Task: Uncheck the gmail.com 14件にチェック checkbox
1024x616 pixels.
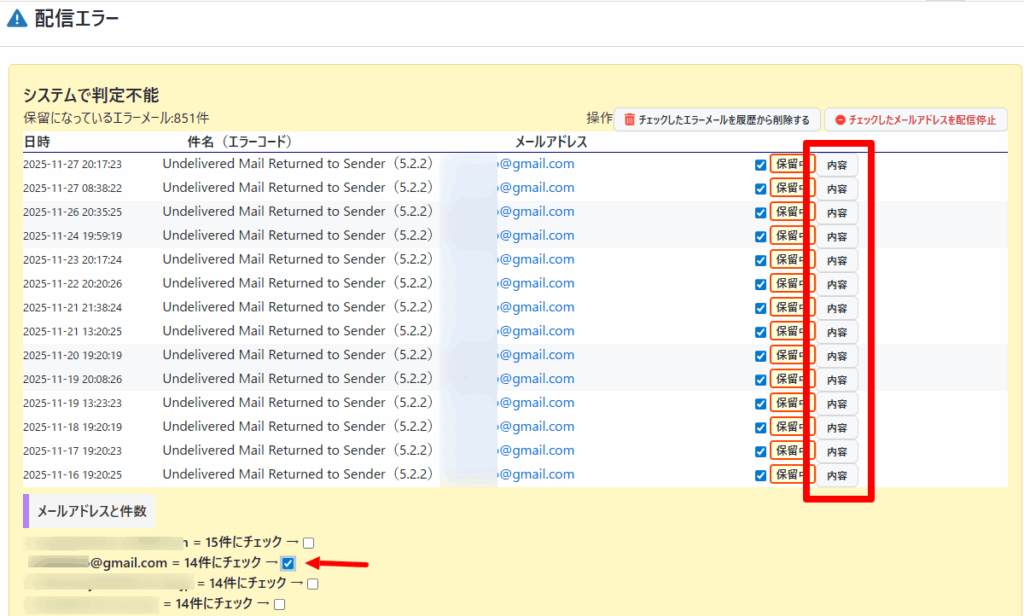Action: click(x=288, y=563)
